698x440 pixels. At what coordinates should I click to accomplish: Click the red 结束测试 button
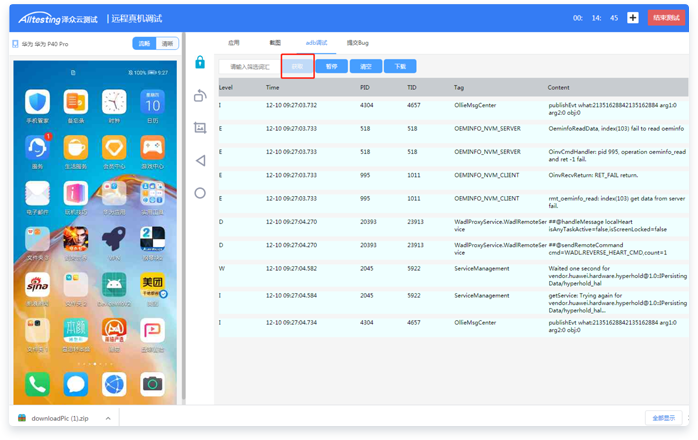(666, 18)
